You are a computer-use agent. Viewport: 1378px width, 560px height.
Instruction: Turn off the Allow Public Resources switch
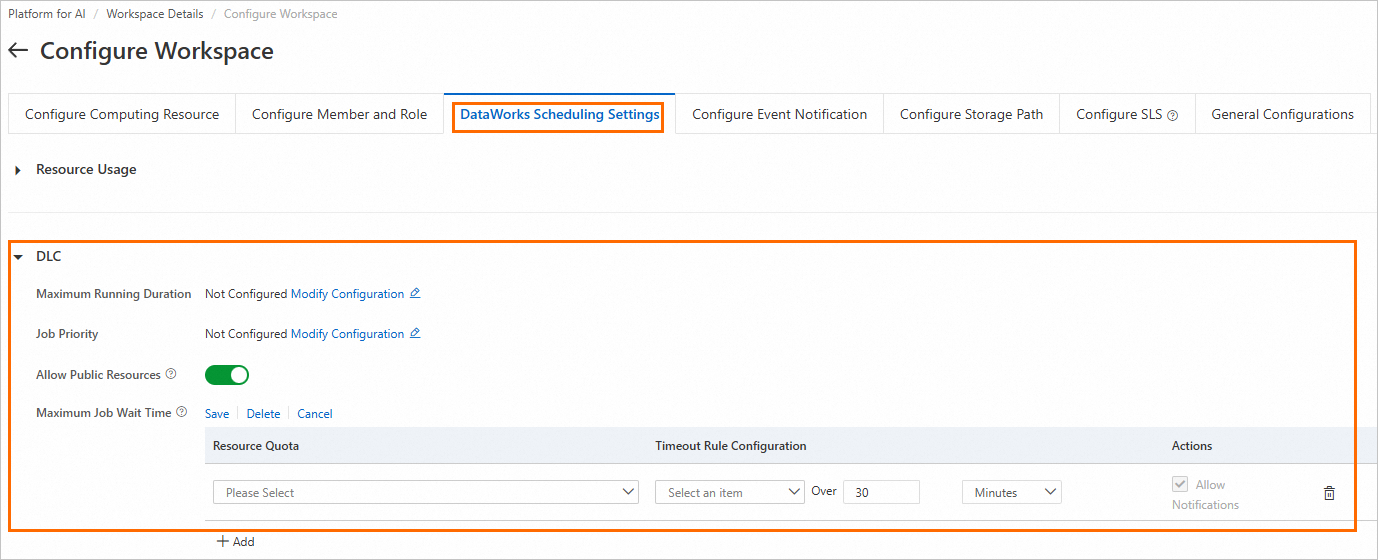coord(227,375)
